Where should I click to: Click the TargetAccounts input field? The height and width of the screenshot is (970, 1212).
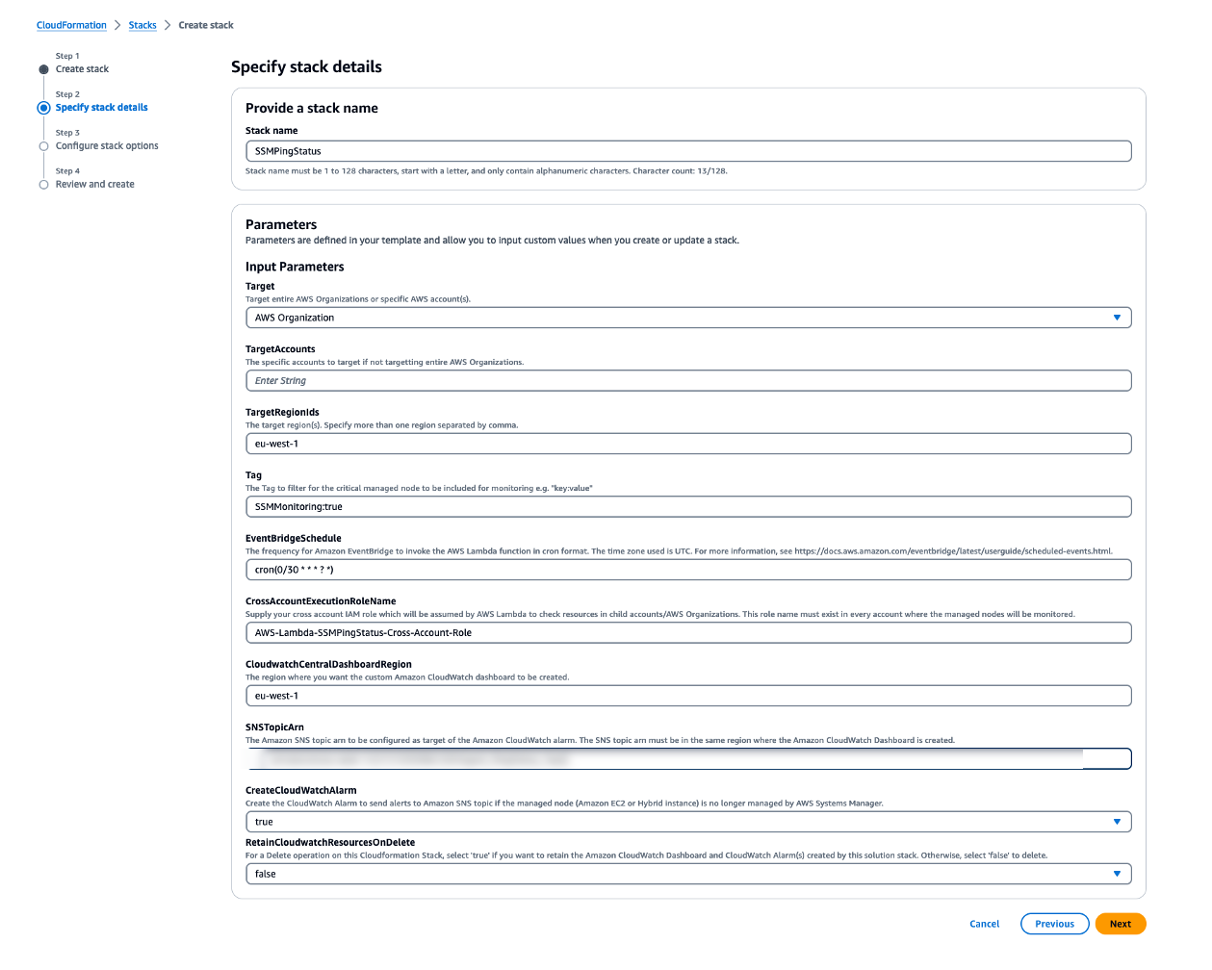[x=688, y=380]
